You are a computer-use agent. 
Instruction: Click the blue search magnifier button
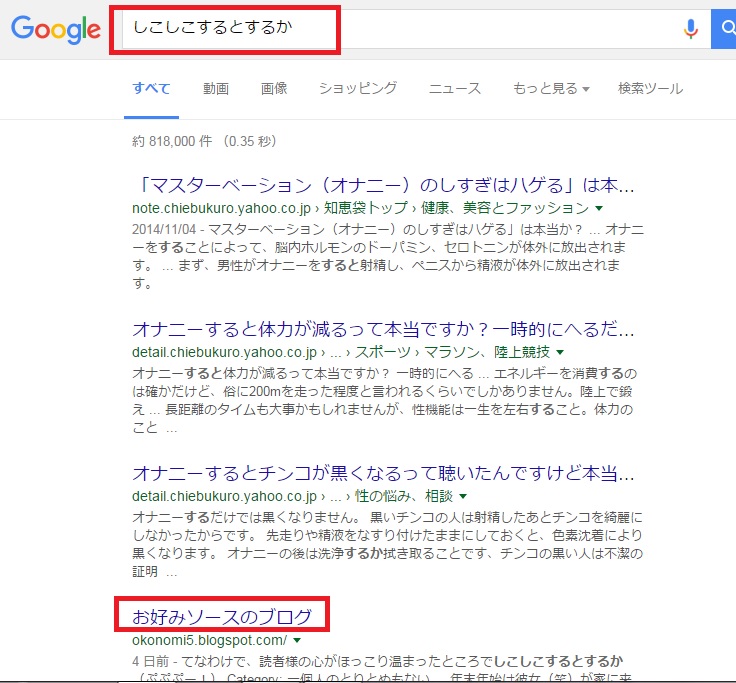[x=724, y=29]
